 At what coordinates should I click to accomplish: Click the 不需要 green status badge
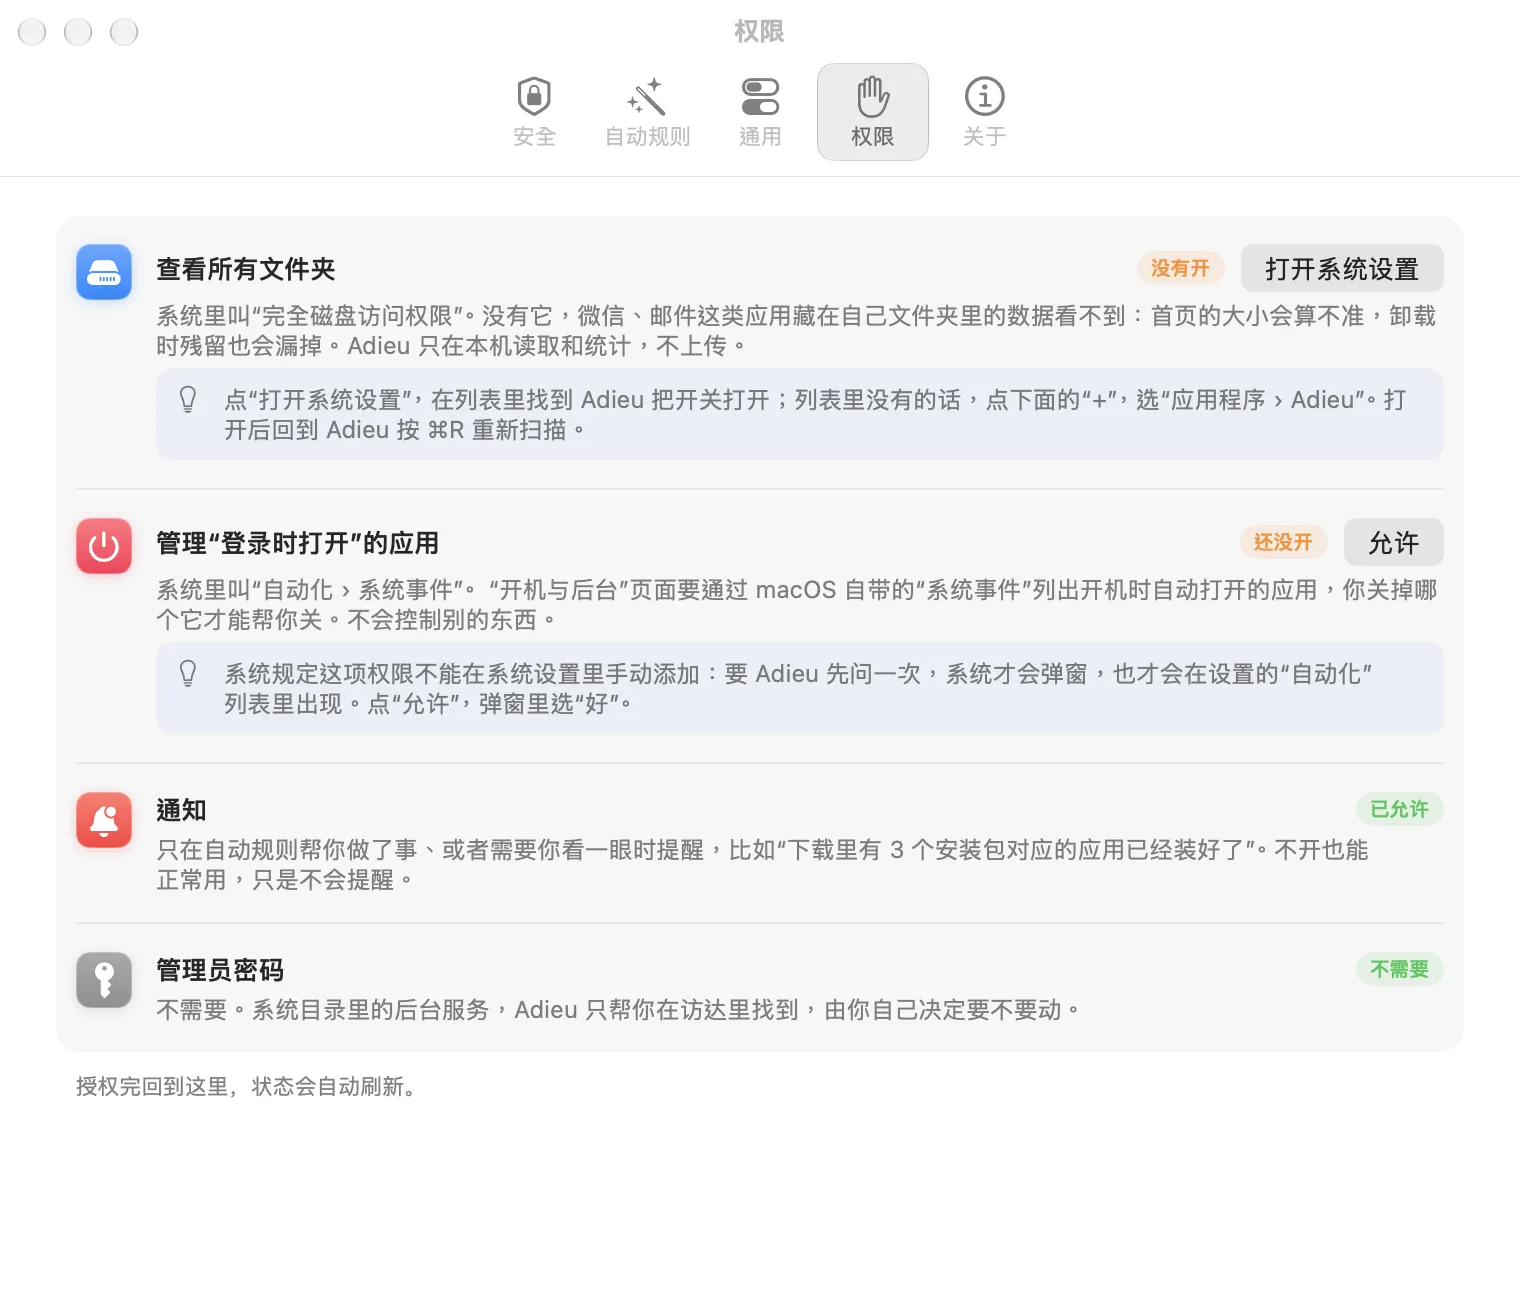point(1399,969)
